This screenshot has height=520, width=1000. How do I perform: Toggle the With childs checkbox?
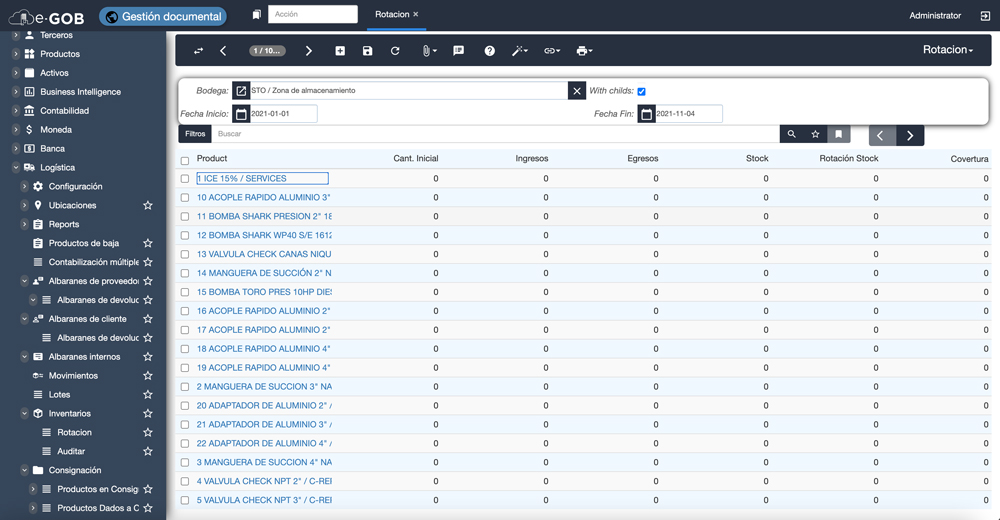641,91
